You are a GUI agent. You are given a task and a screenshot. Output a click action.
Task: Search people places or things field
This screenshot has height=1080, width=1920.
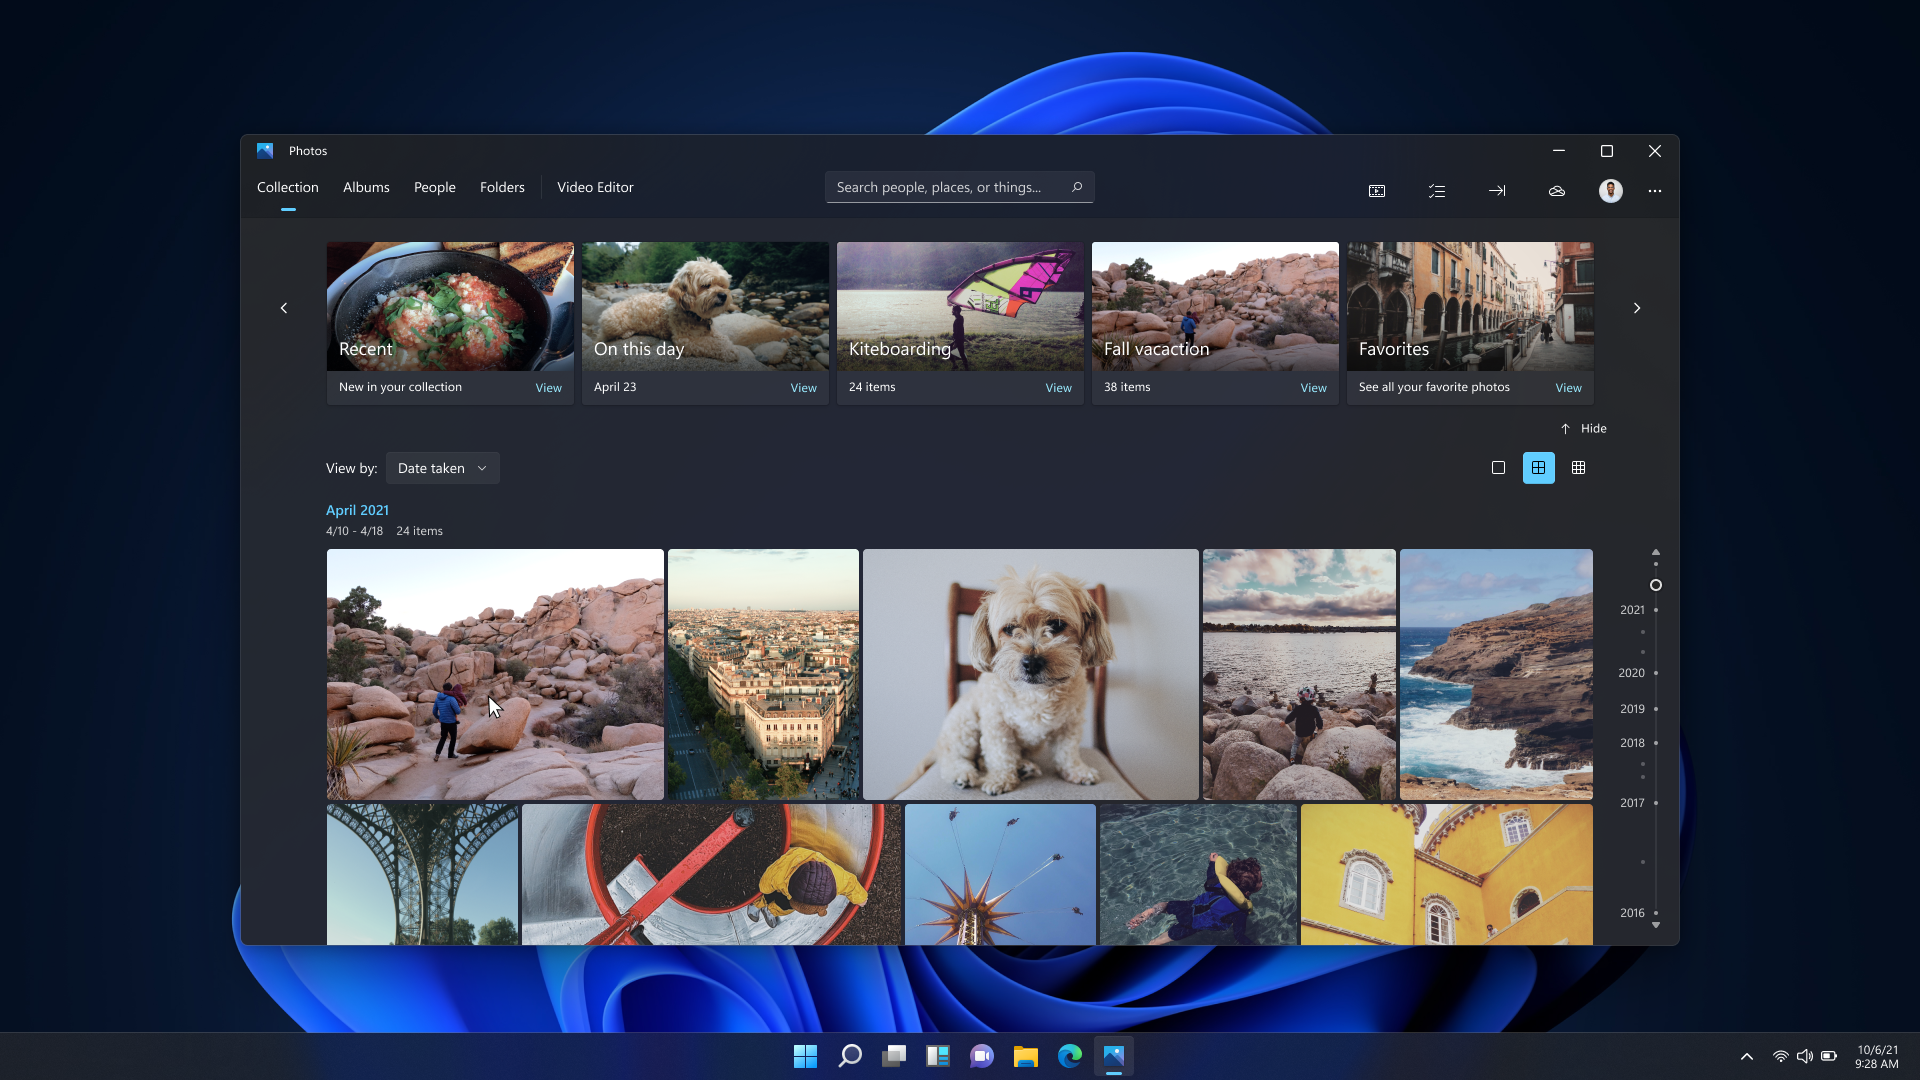[959, 186]
